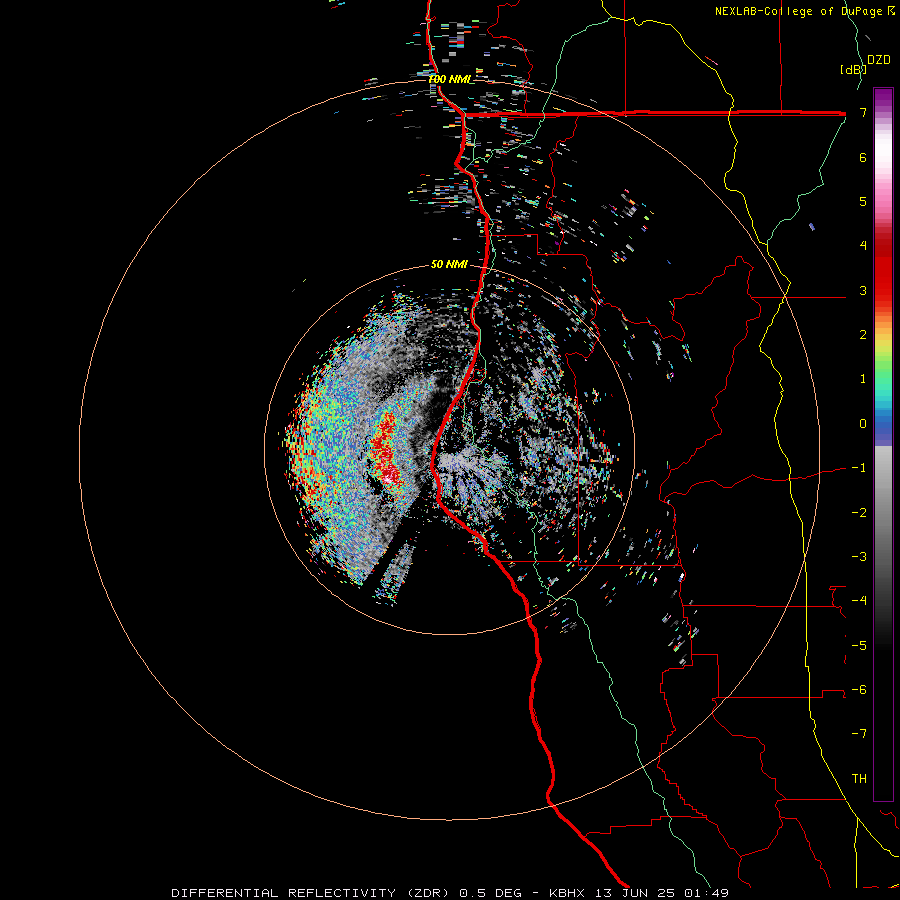Click the scale value 7
The image size is (900, 900).
pyautogui.click(x=863, y=112)
